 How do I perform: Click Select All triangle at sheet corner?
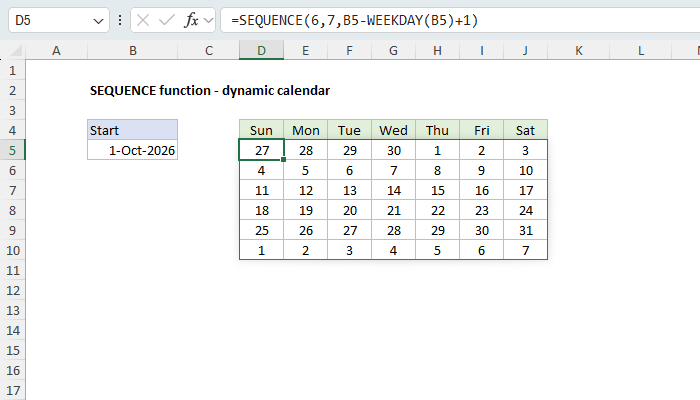click(16, 50)
